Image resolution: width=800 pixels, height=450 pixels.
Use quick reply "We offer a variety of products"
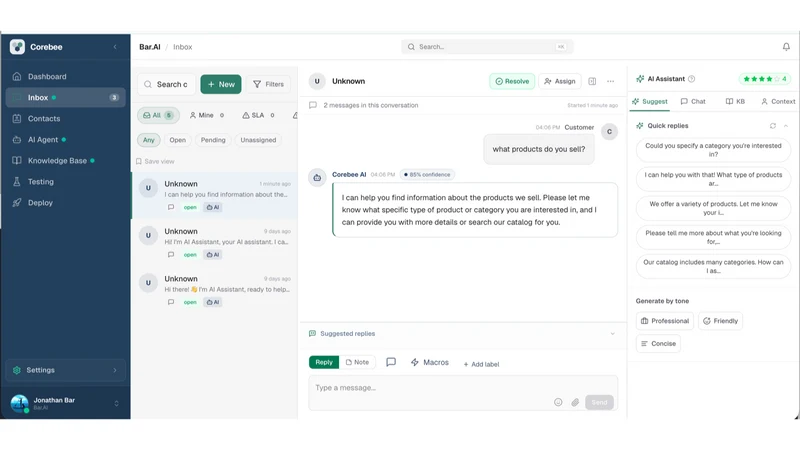tap(713, 208)
